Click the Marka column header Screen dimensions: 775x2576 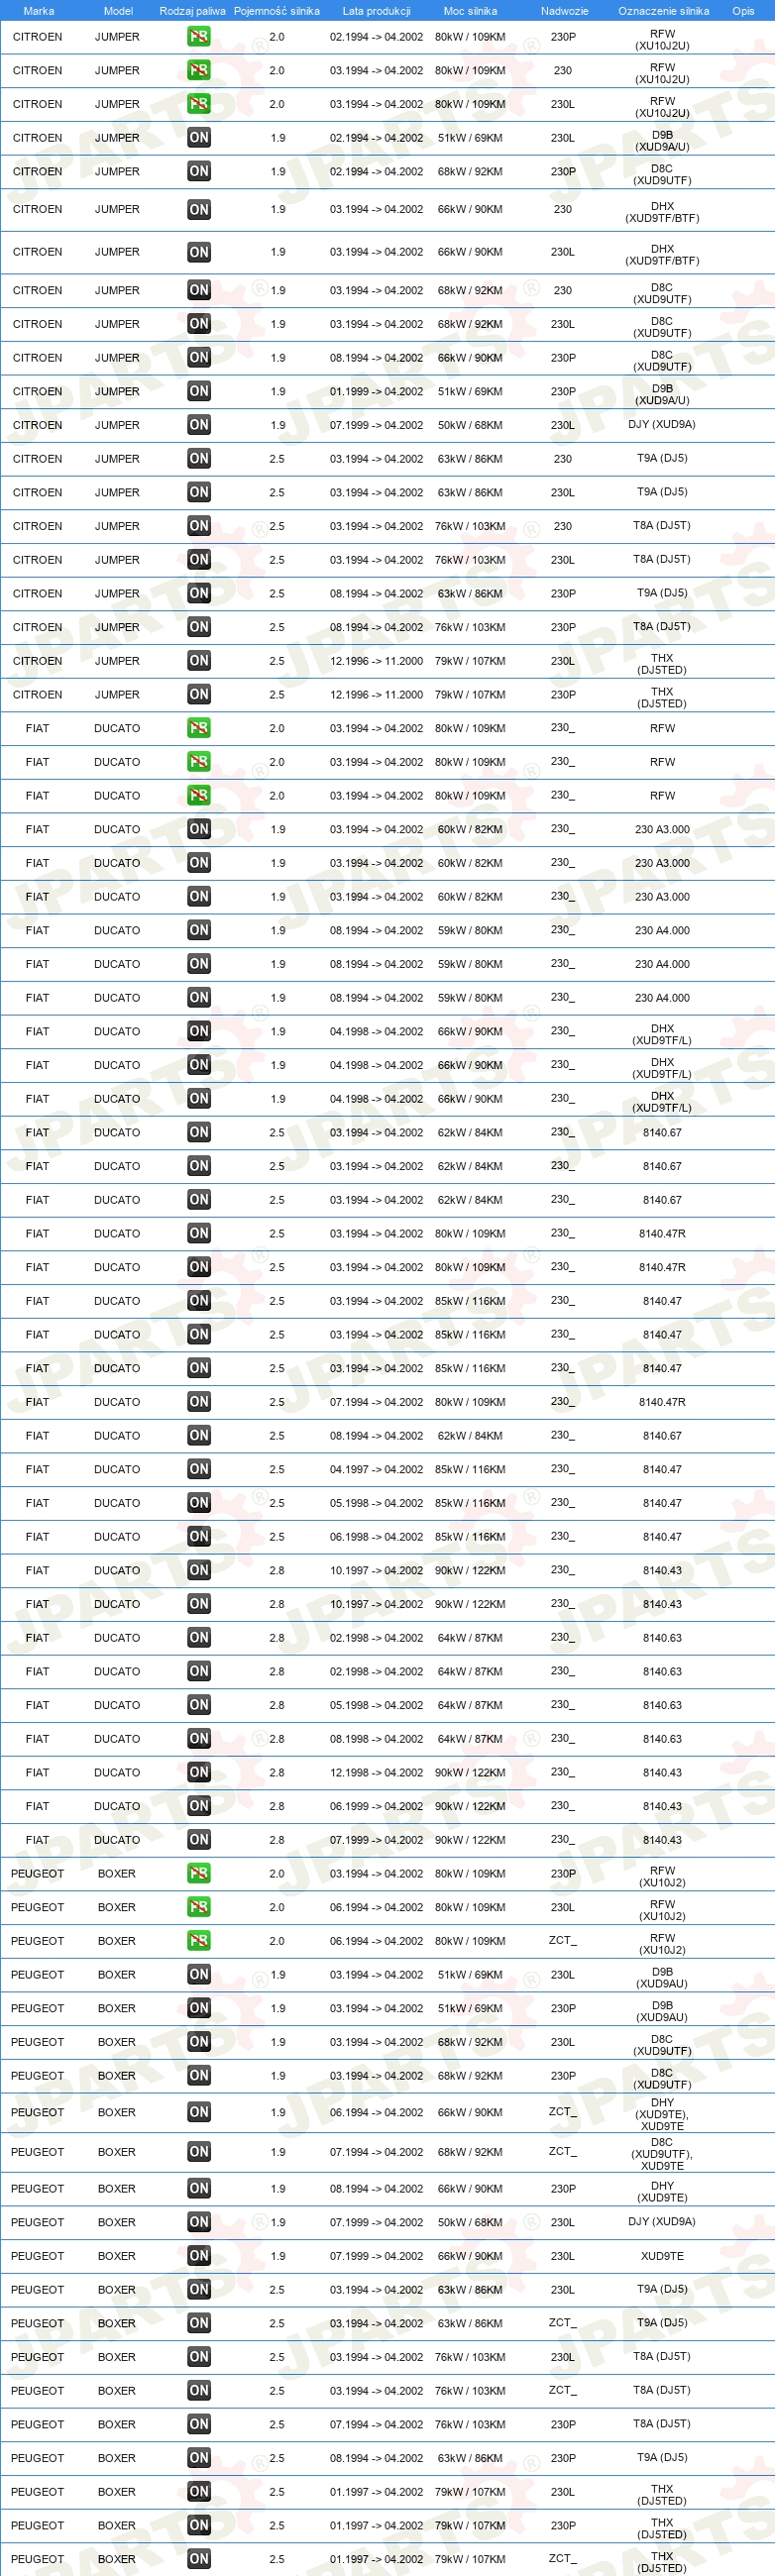click(x=39, y=11)
